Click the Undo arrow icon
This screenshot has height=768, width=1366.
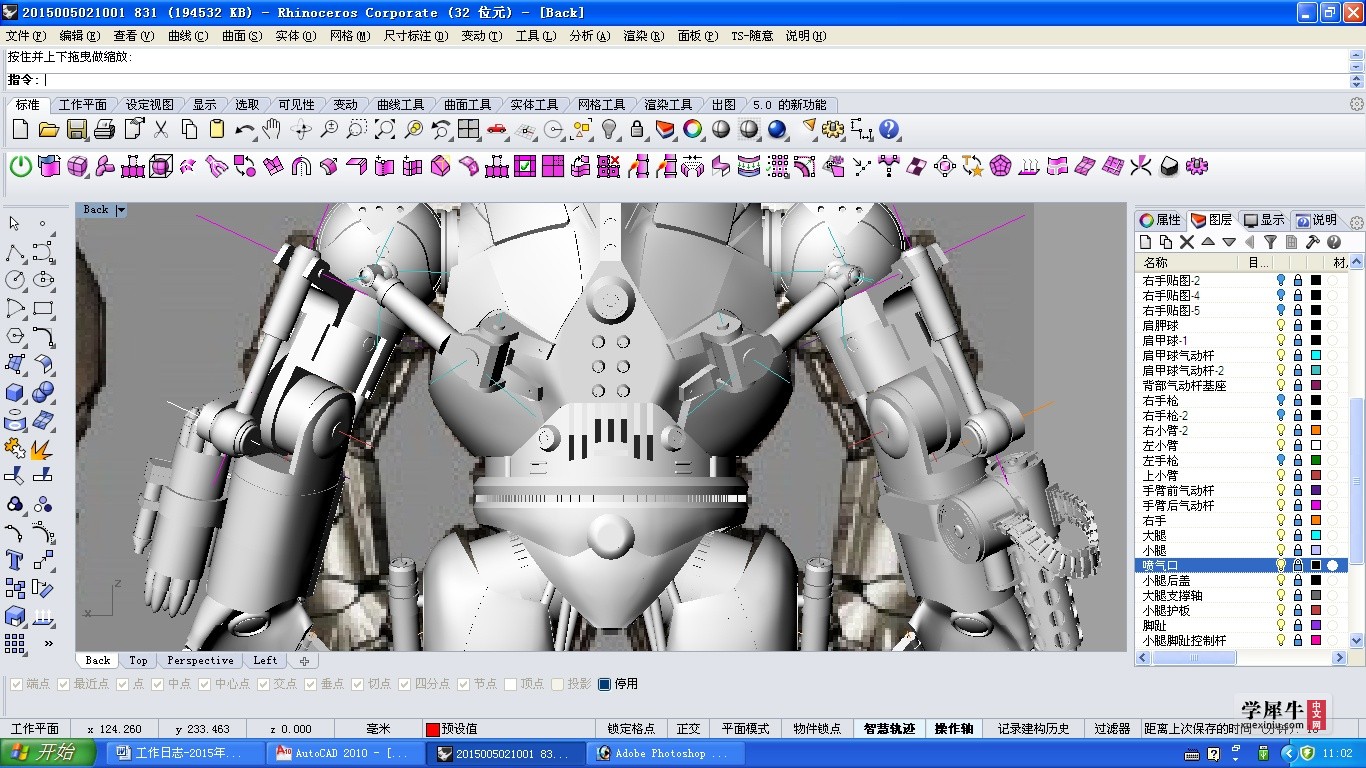pos(245,129)
